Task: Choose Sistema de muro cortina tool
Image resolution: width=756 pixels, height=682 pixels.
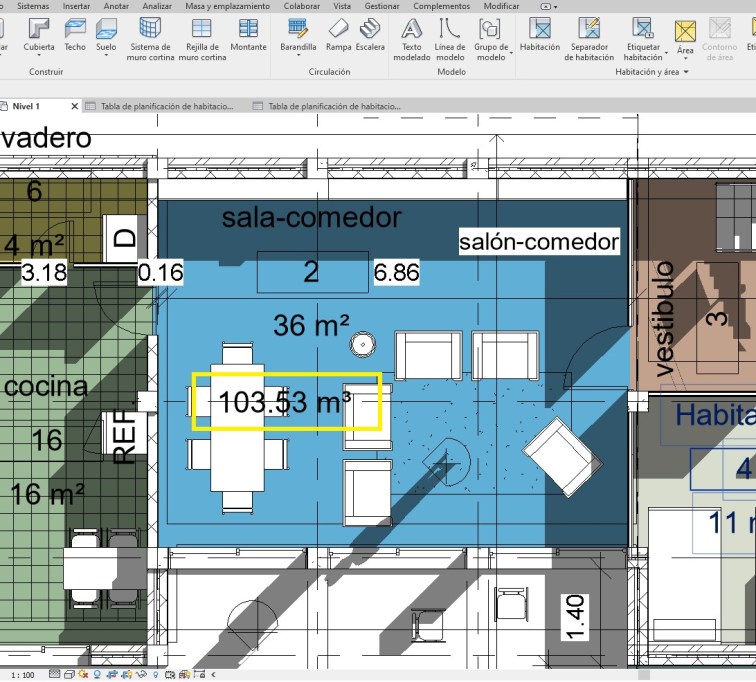Action: point(151,36)
